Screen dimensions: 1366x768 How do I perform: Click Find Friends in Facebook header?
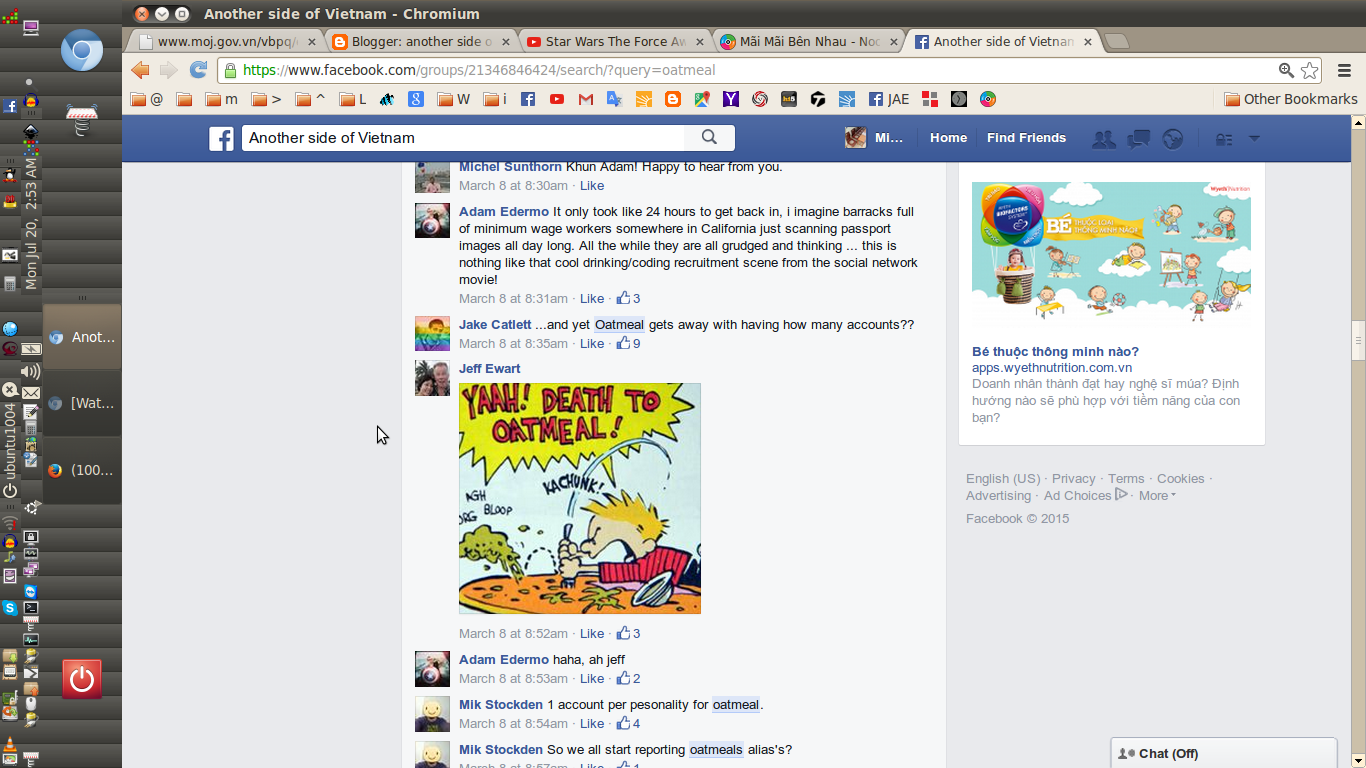point(1026,138)
